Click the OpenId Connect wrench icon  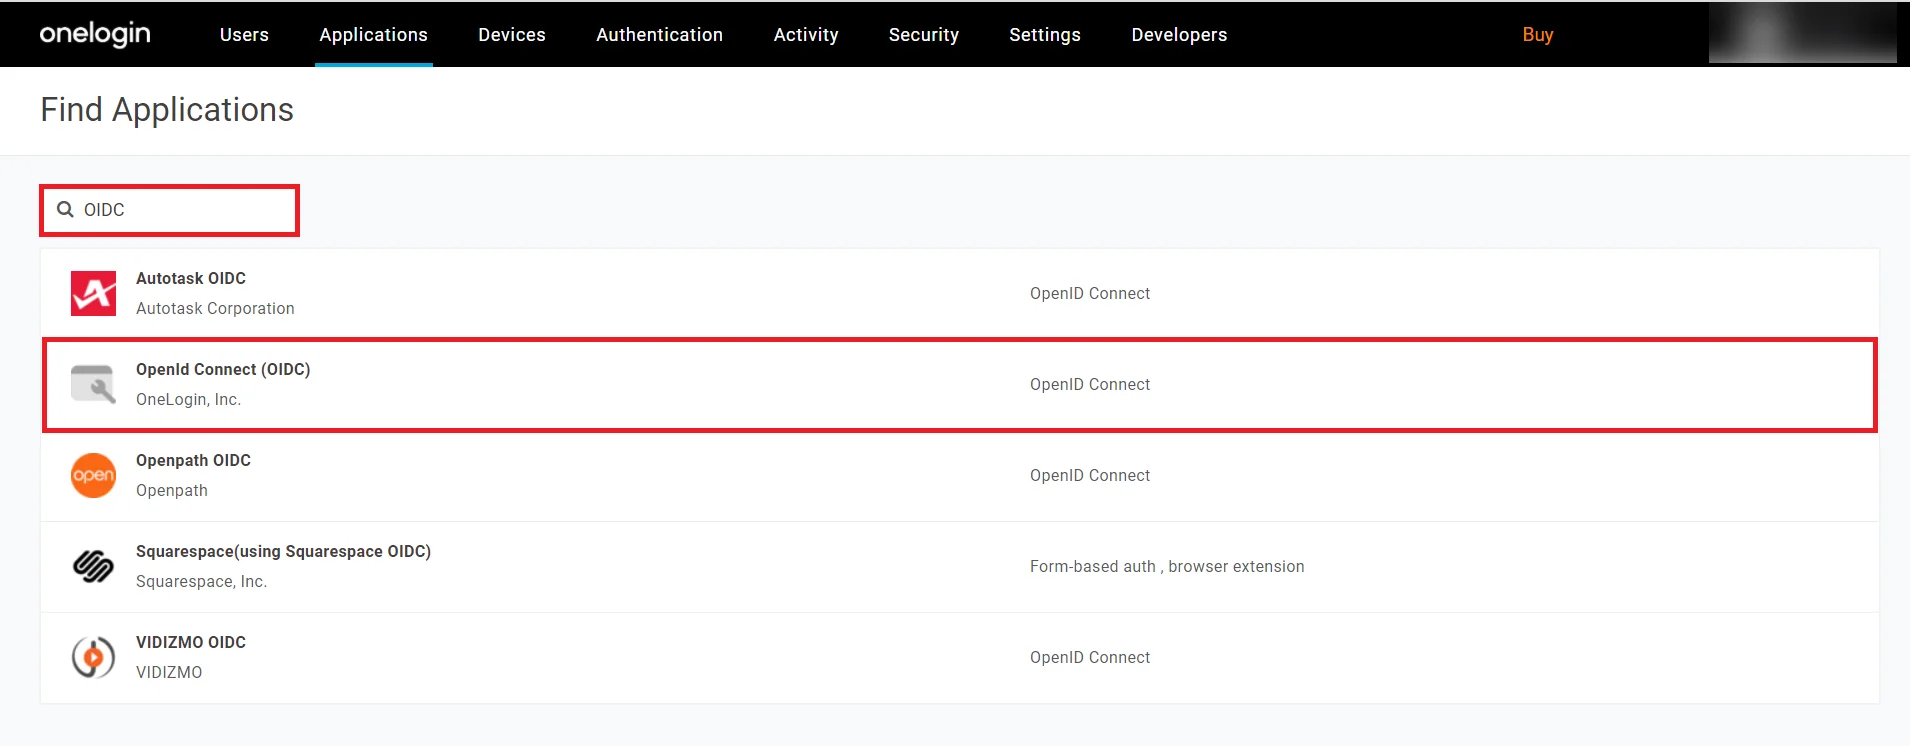click(x=93, y=384)
